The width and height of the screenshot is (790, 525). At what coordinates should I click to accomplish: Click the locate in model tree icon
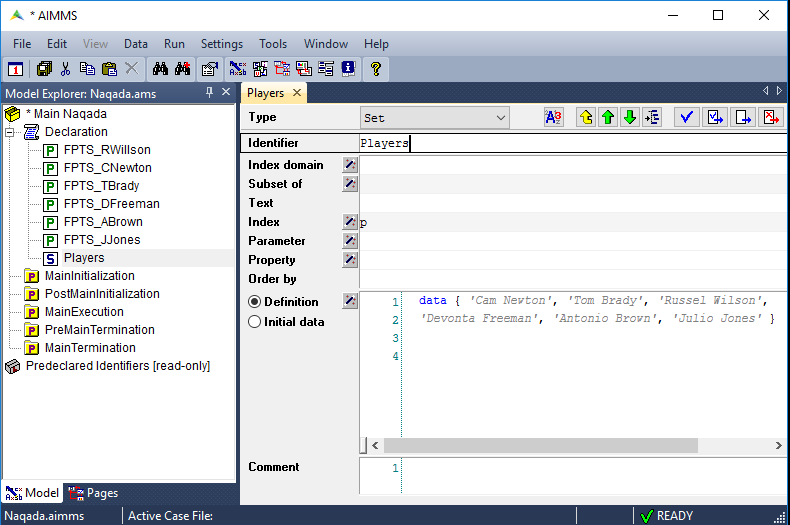click(x=652, y=117)
